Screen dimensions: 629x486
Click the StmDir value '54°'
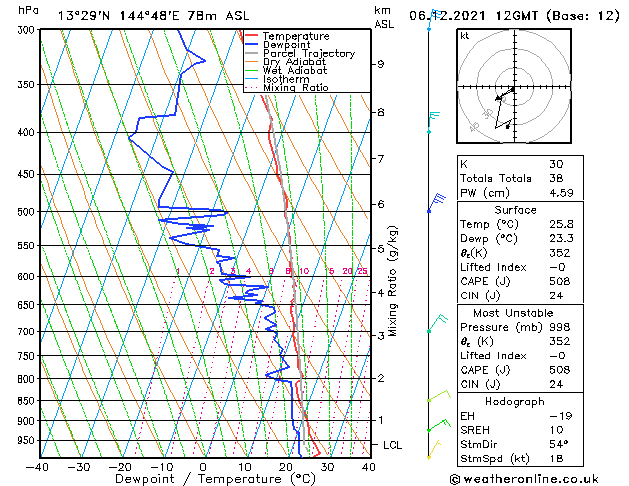coord(559,445)
